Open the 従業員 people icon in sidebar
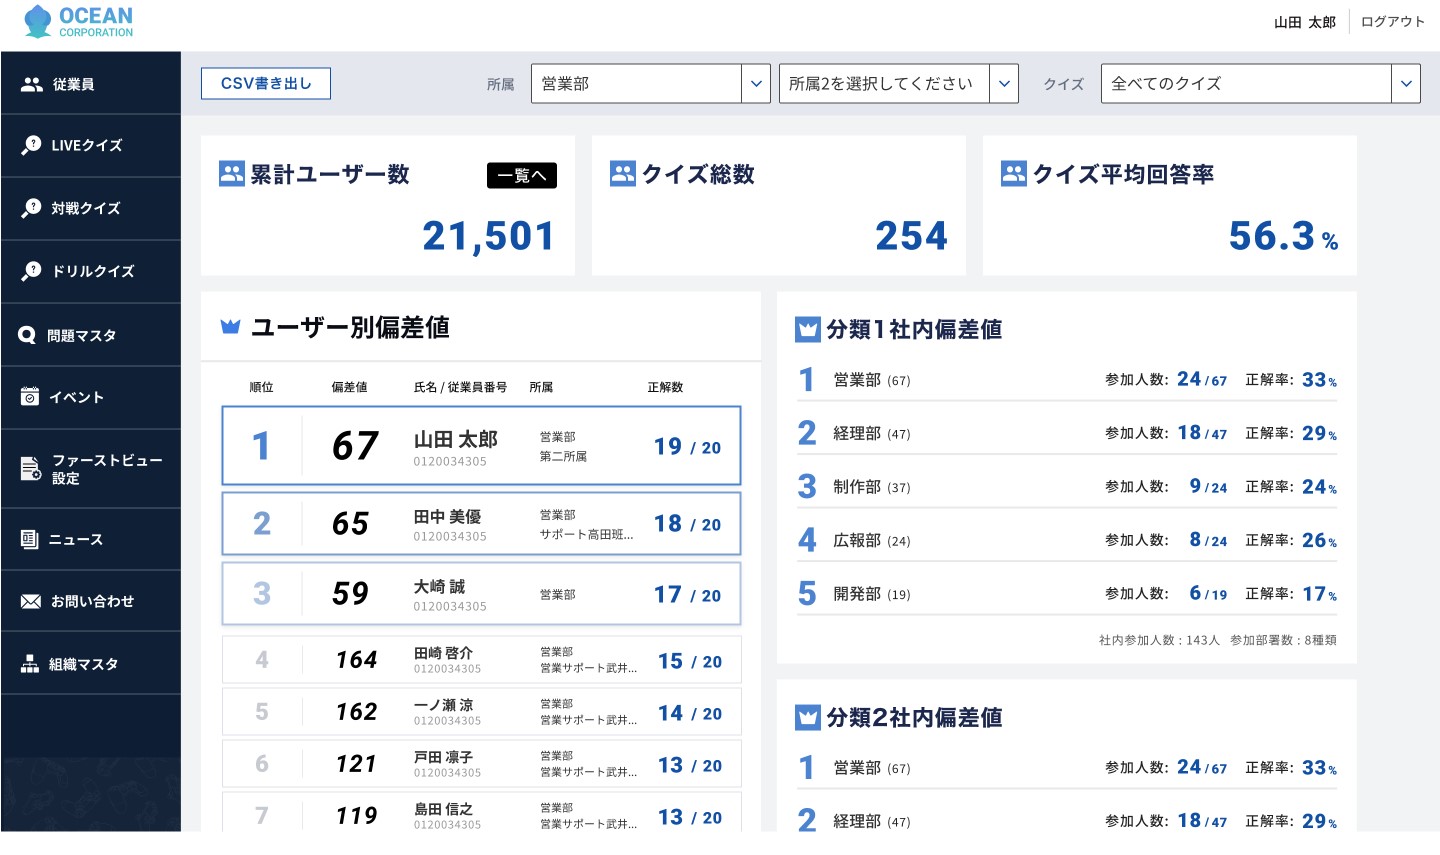This screenshot has height=855, width=1440. click(x=31, y=85)
